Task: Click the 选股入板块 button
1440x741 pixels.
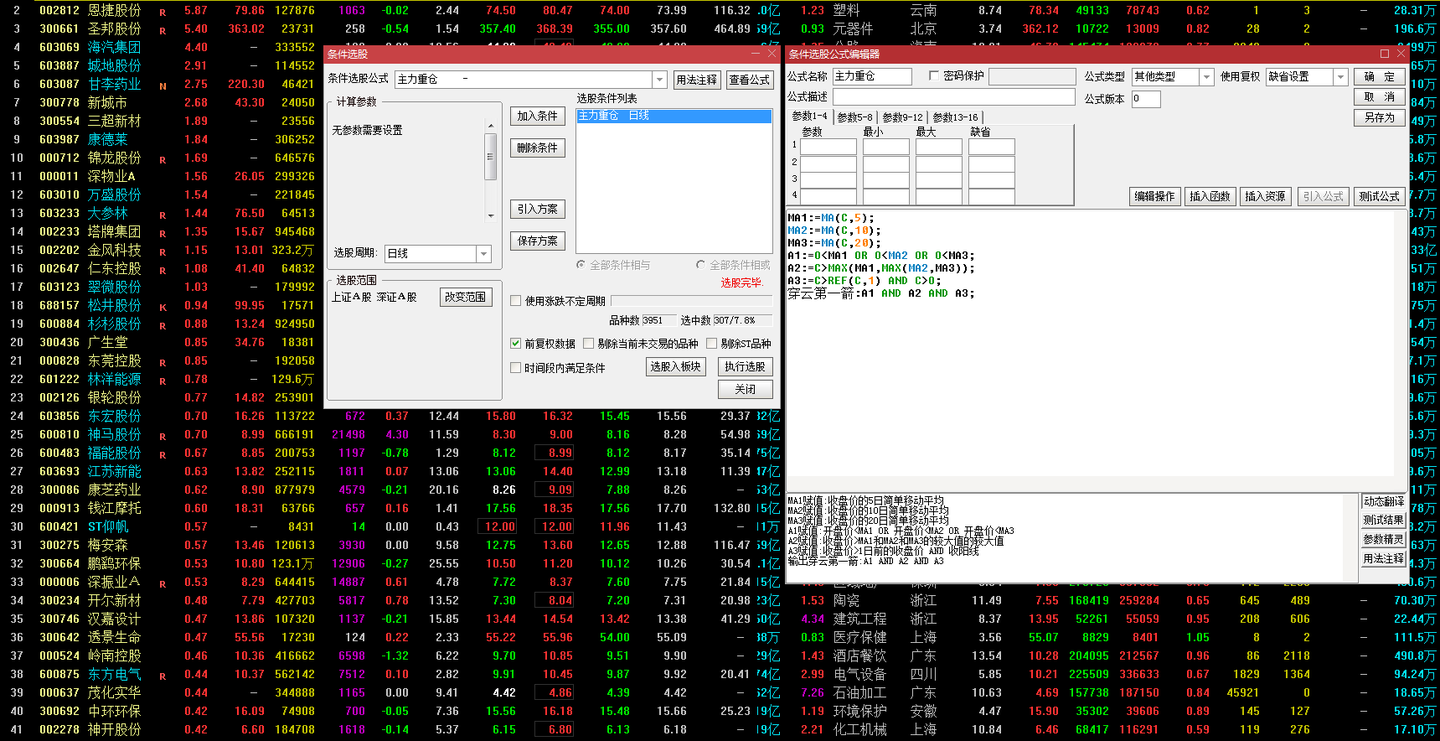Action: 675,367
